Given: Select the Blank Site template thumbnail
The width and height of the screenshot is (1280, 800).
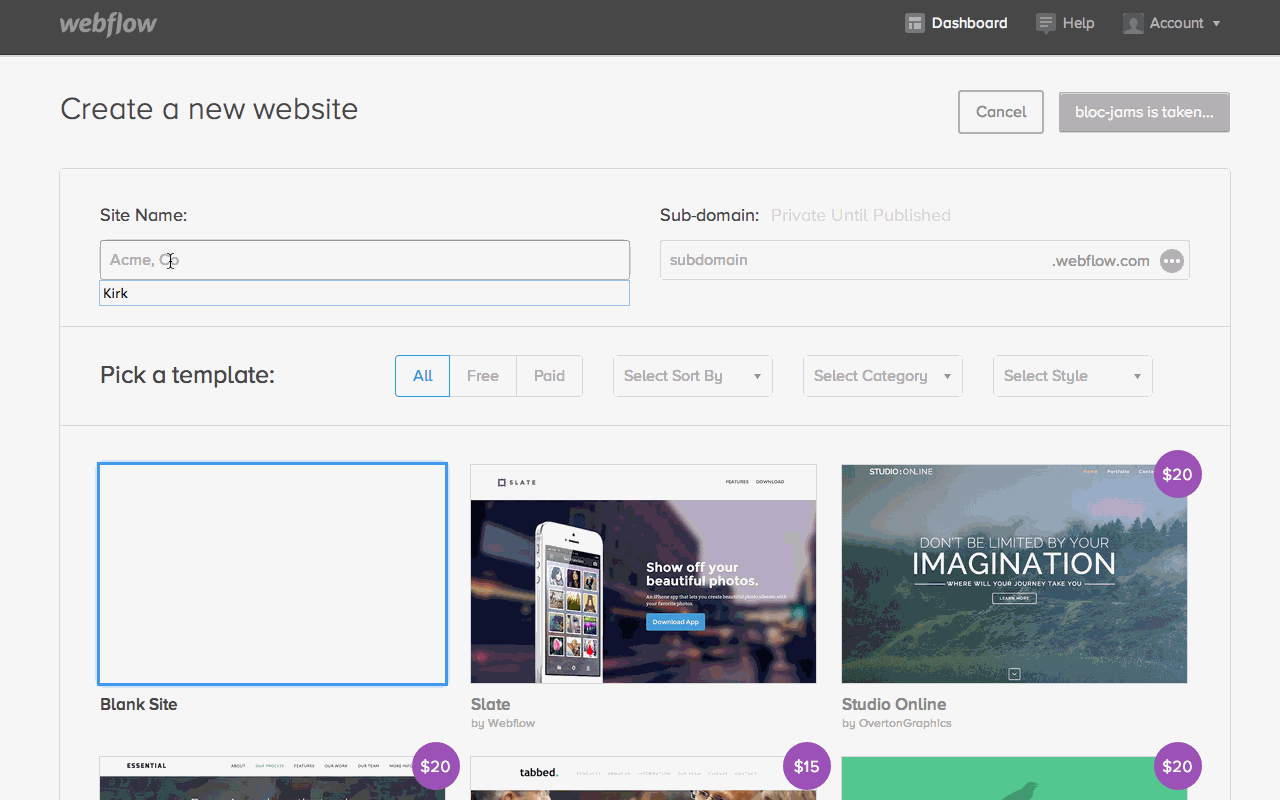Looking at the screenshot, I should click(272, 573).
